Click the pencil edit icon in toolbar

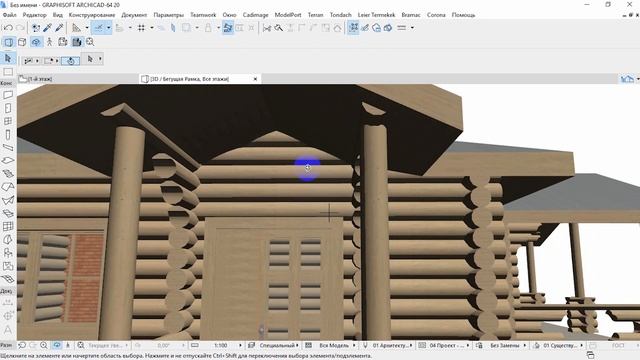point(365,28)
